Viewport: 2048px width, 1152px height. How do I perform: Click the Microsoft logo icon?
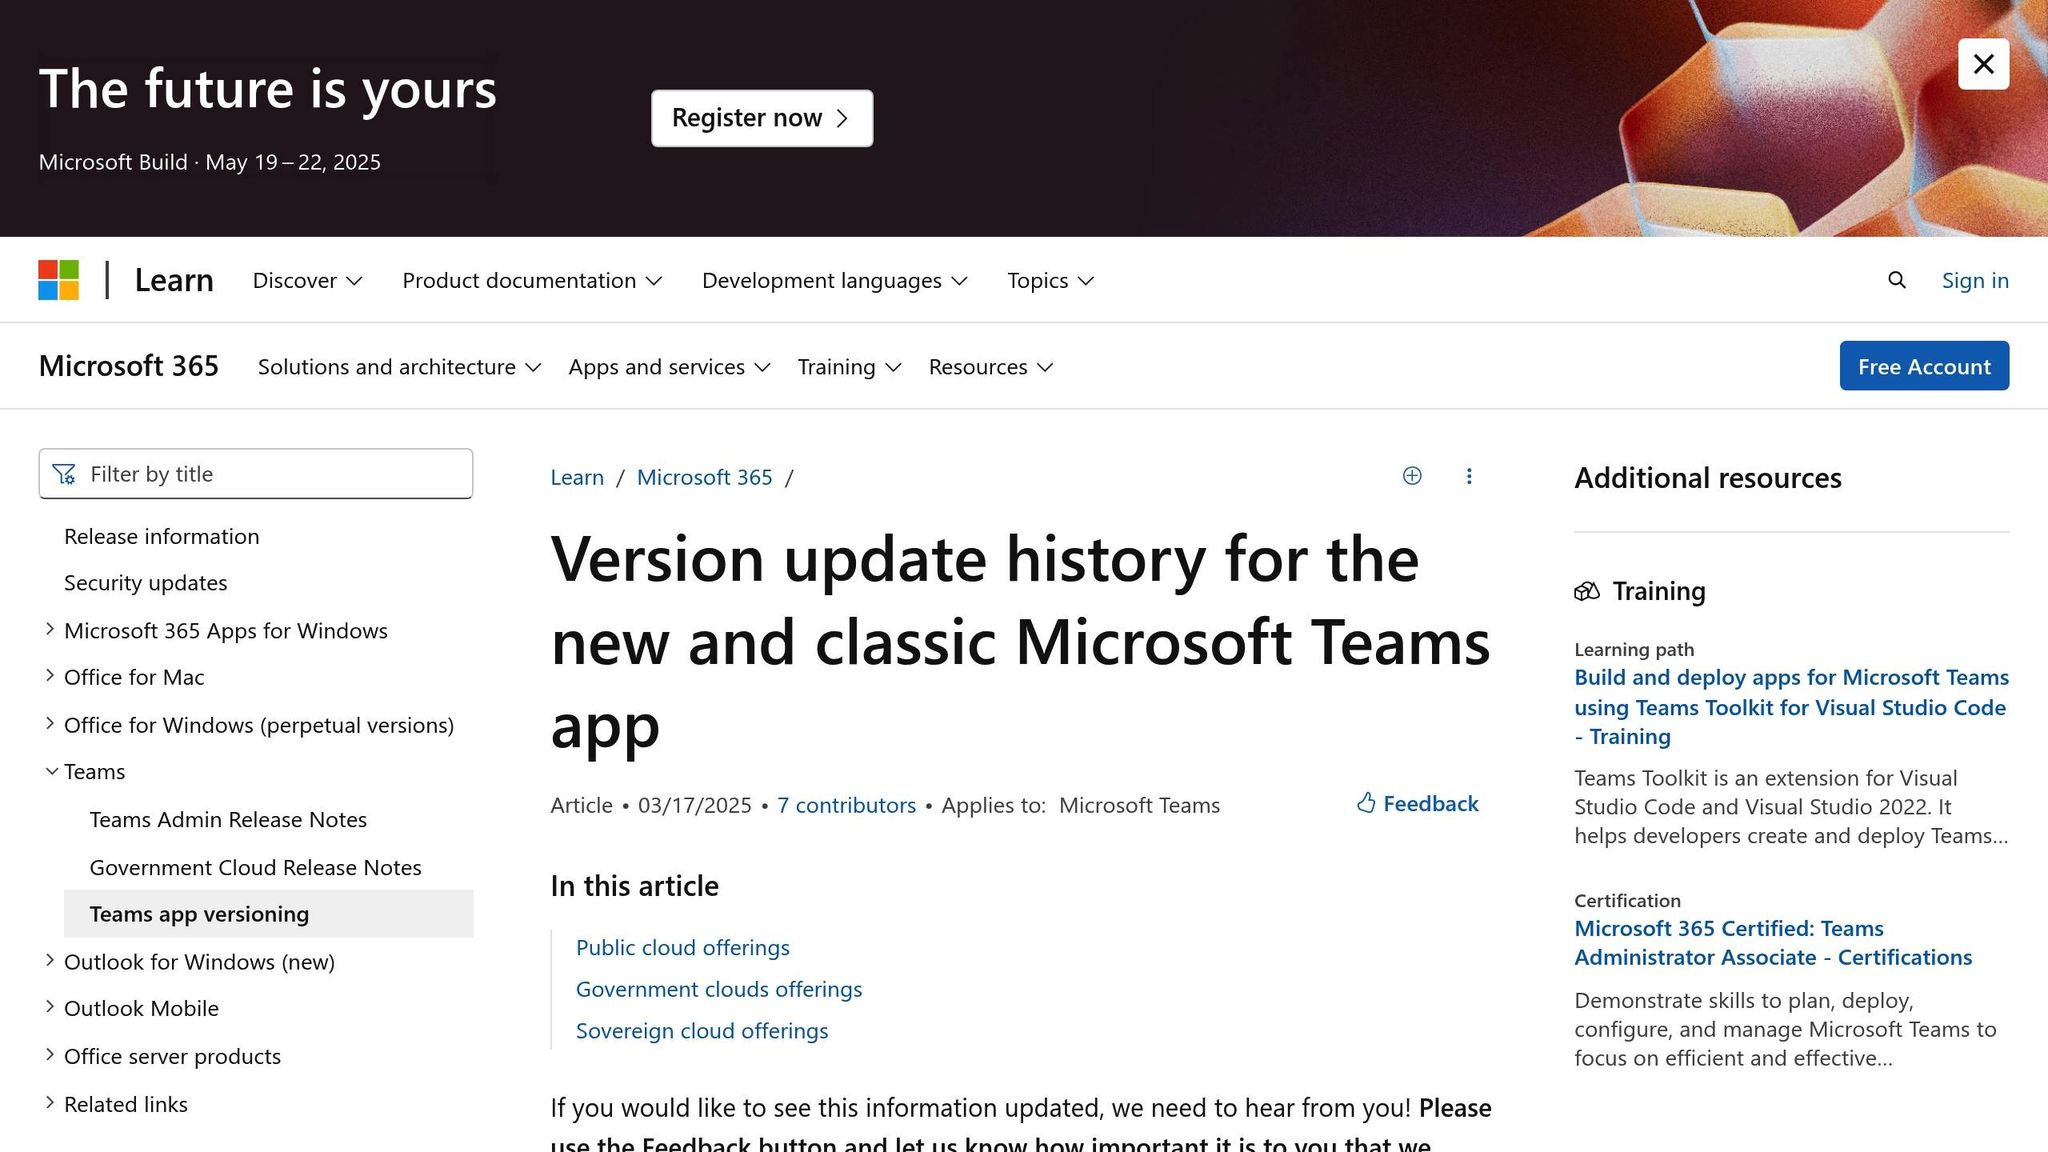(59, 280)
